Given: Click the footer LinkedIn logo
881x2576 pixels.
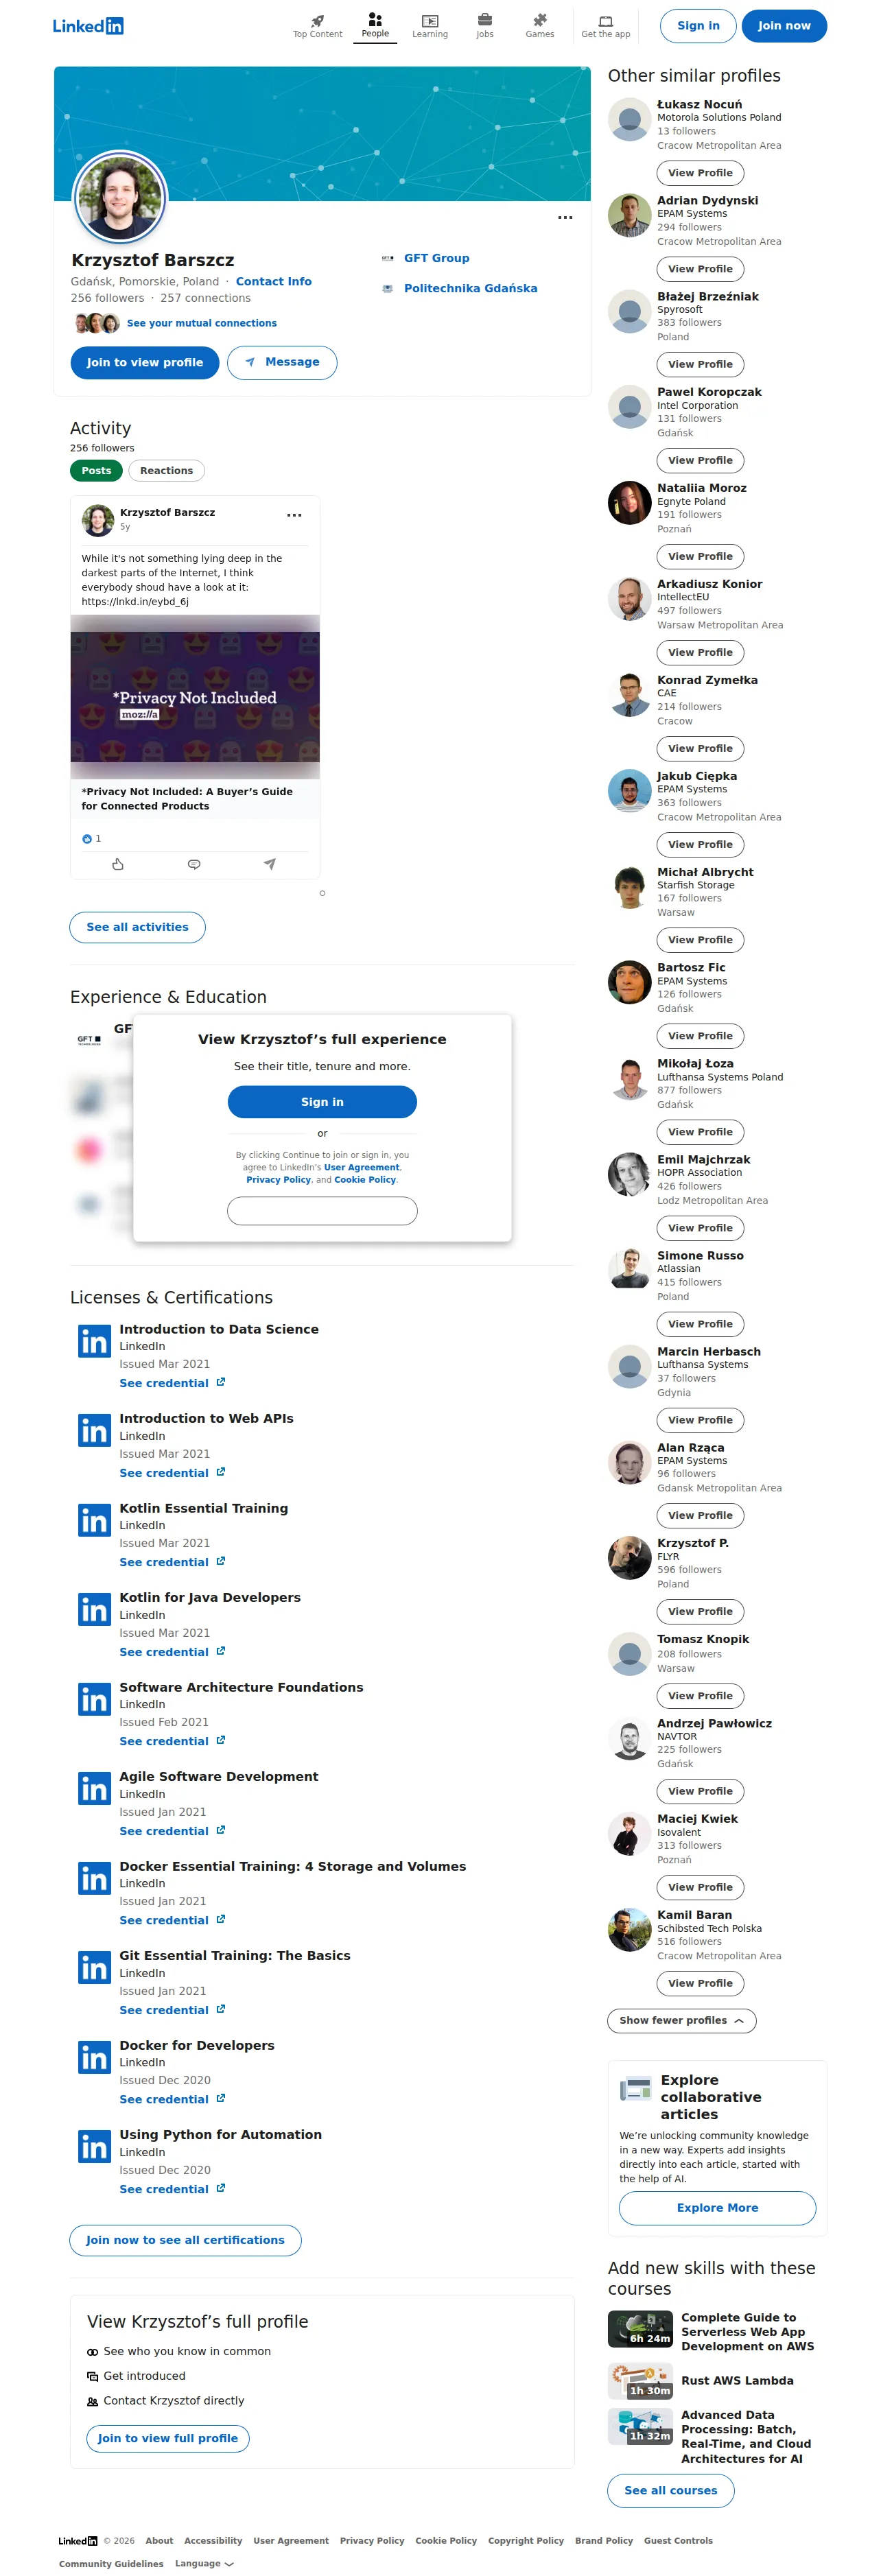Looking at the screenshot, I should (78, 2541).
